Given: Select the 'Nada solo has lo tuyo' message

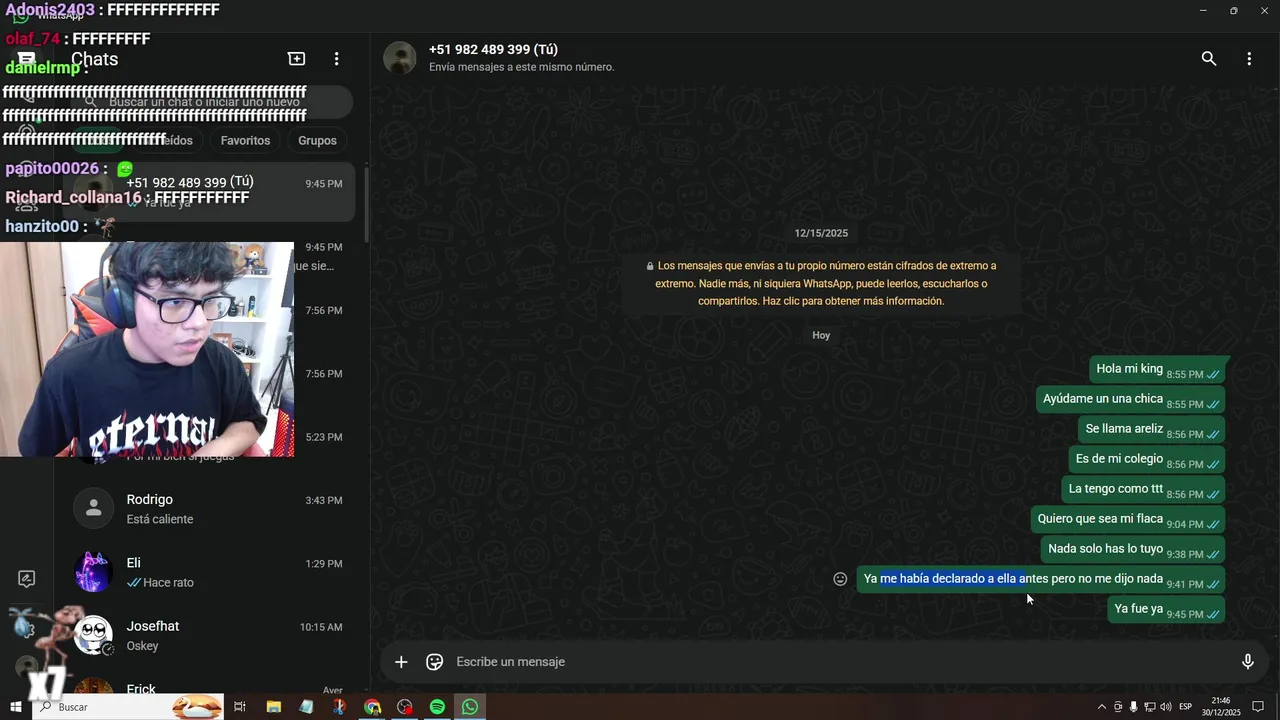Looking at the screenshot, I should tap(1133, 550).
